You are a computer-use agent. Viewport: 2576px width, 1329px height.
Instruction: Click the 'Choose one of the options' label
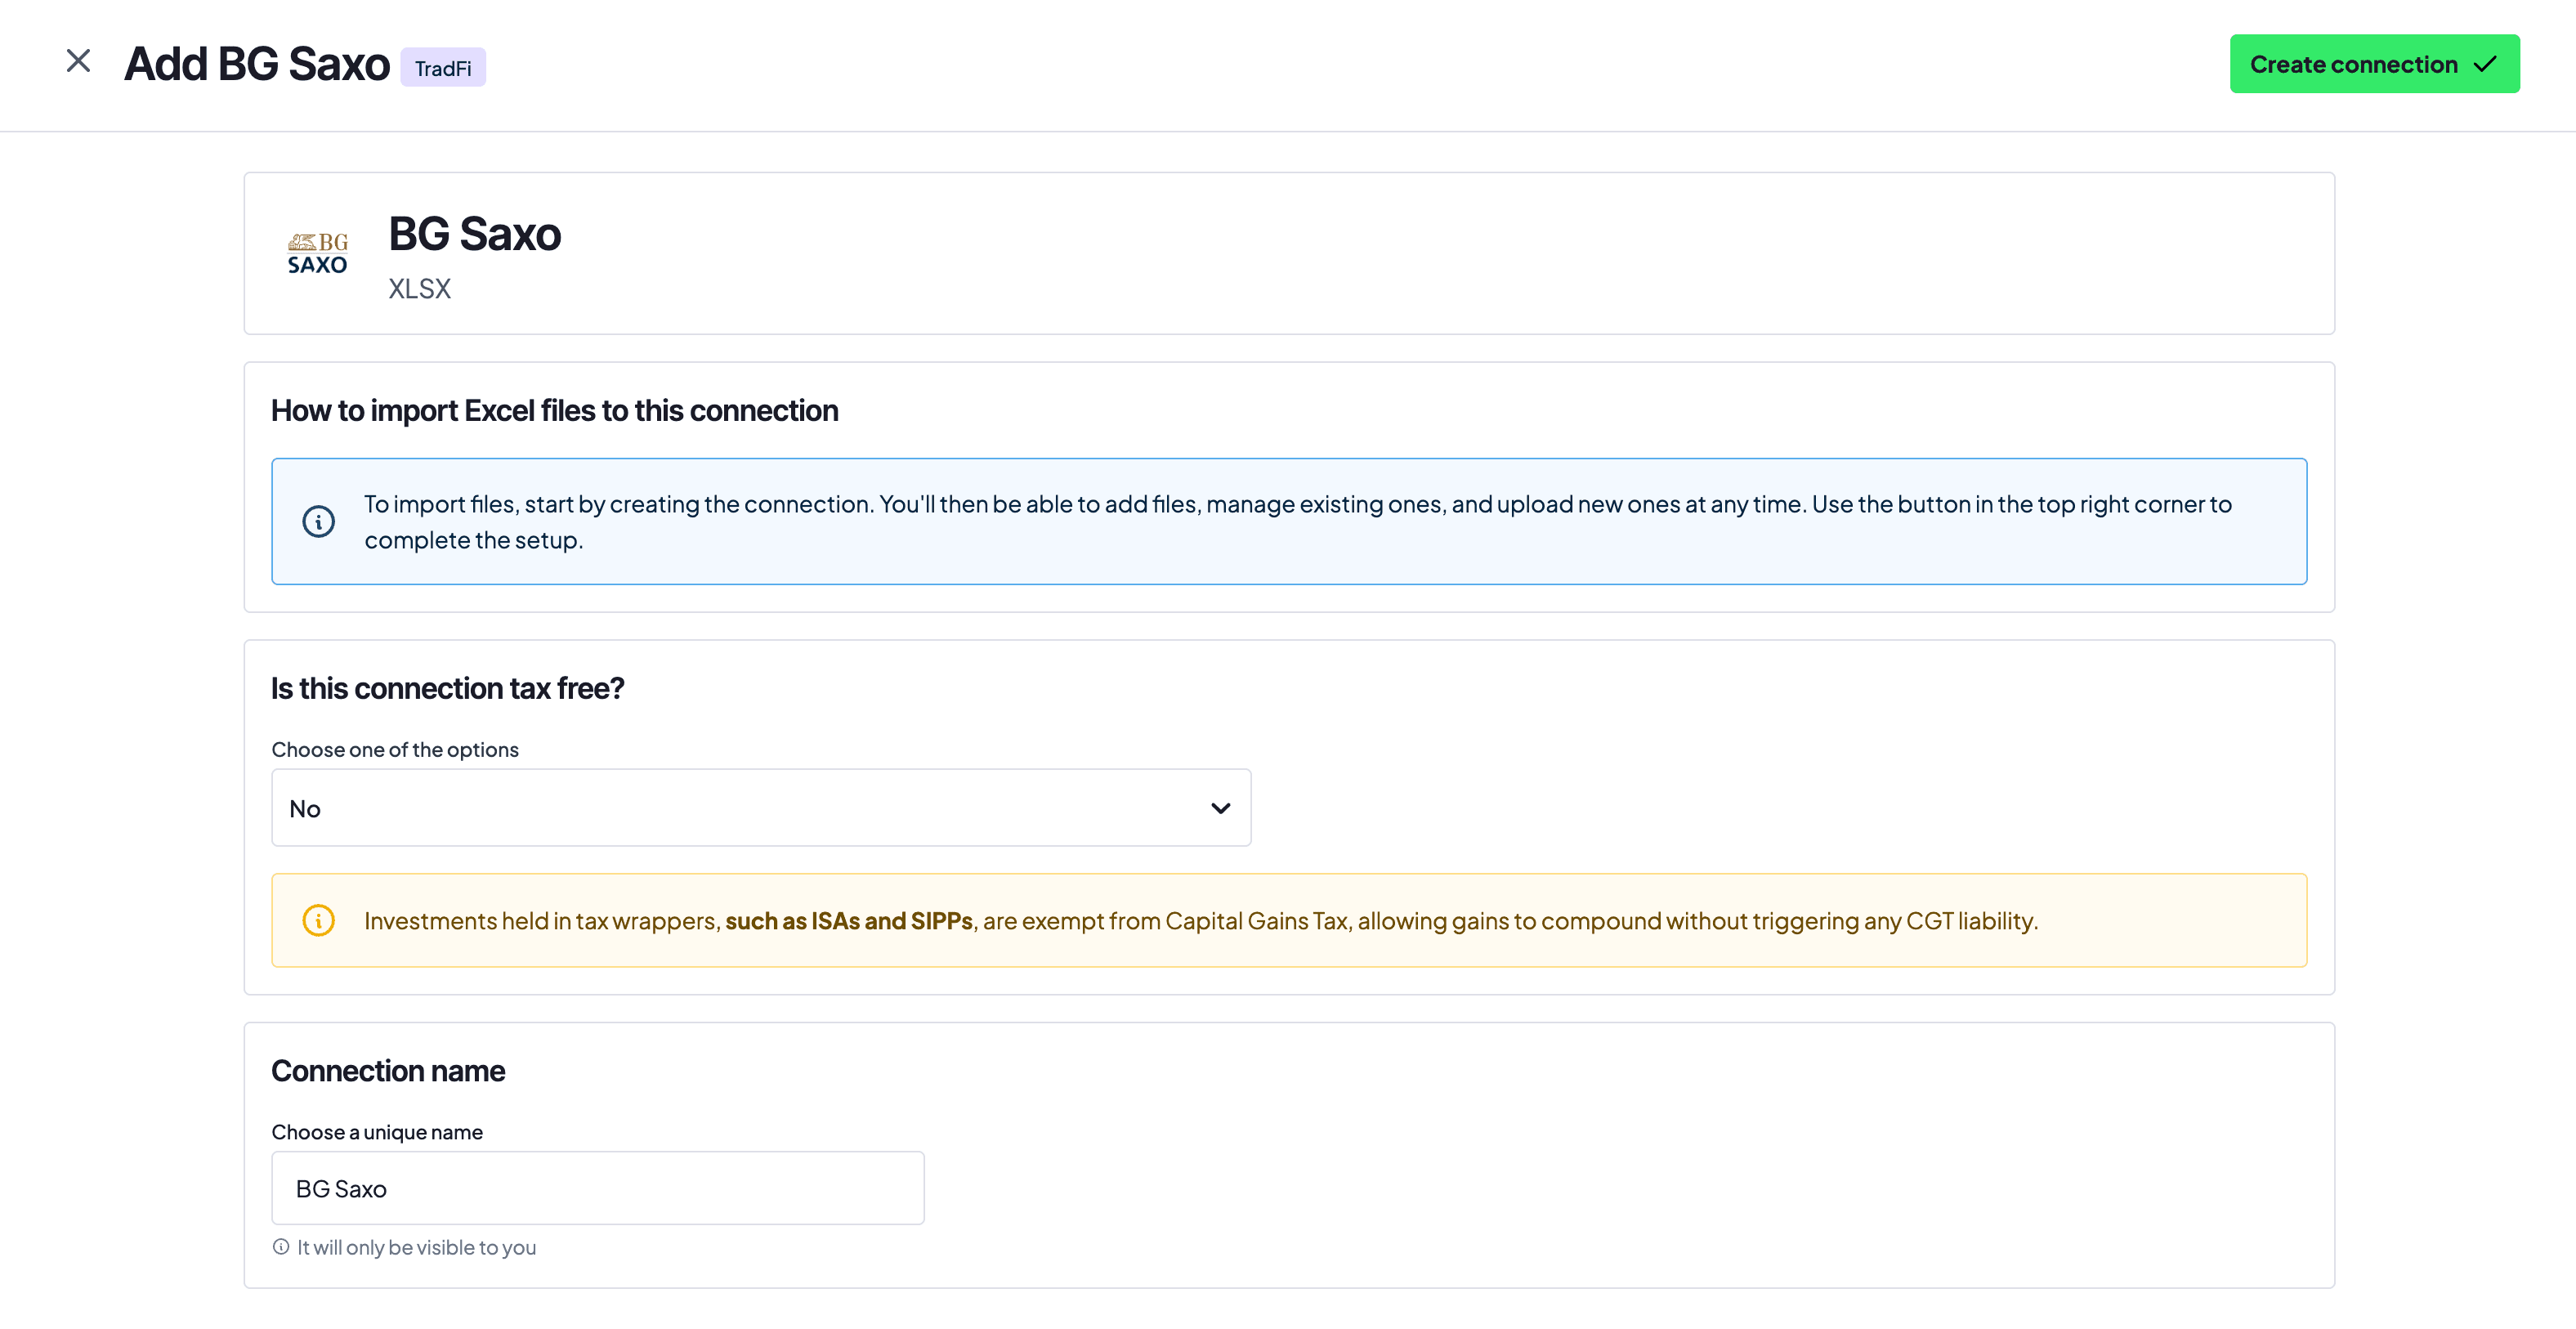[395, 750]
